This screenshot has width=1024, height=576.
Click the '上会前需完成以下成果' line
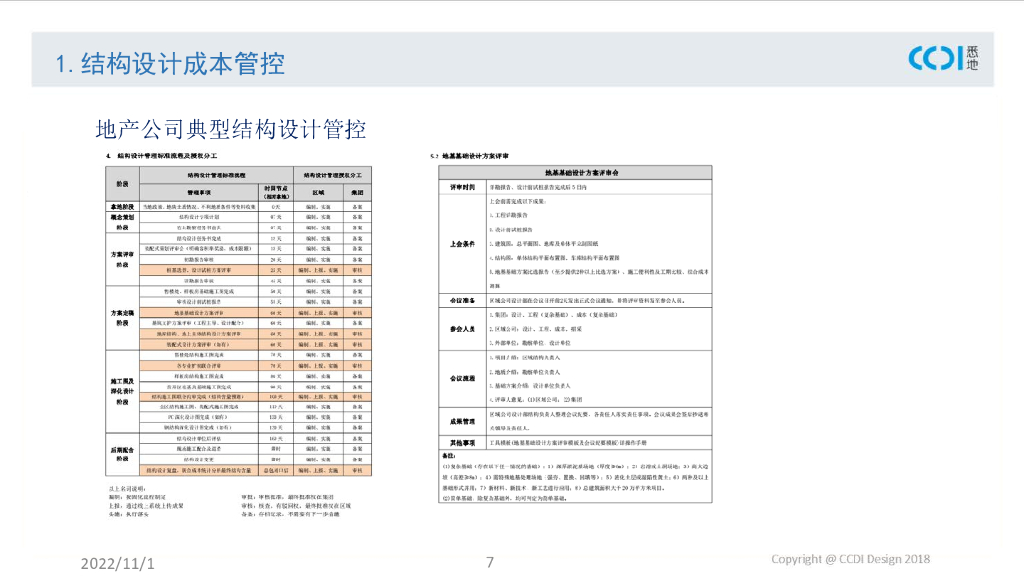518,201
